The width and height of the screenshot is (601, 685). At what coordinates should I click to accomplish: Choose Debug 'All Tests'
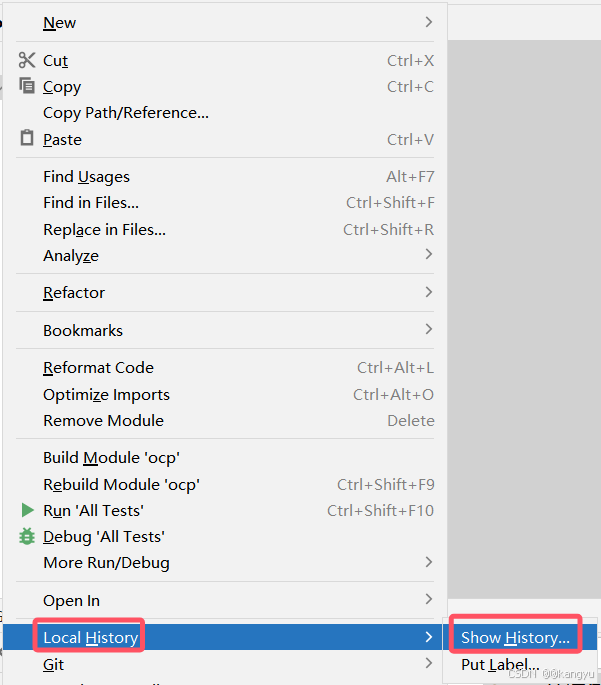click(x=225, y=537)
